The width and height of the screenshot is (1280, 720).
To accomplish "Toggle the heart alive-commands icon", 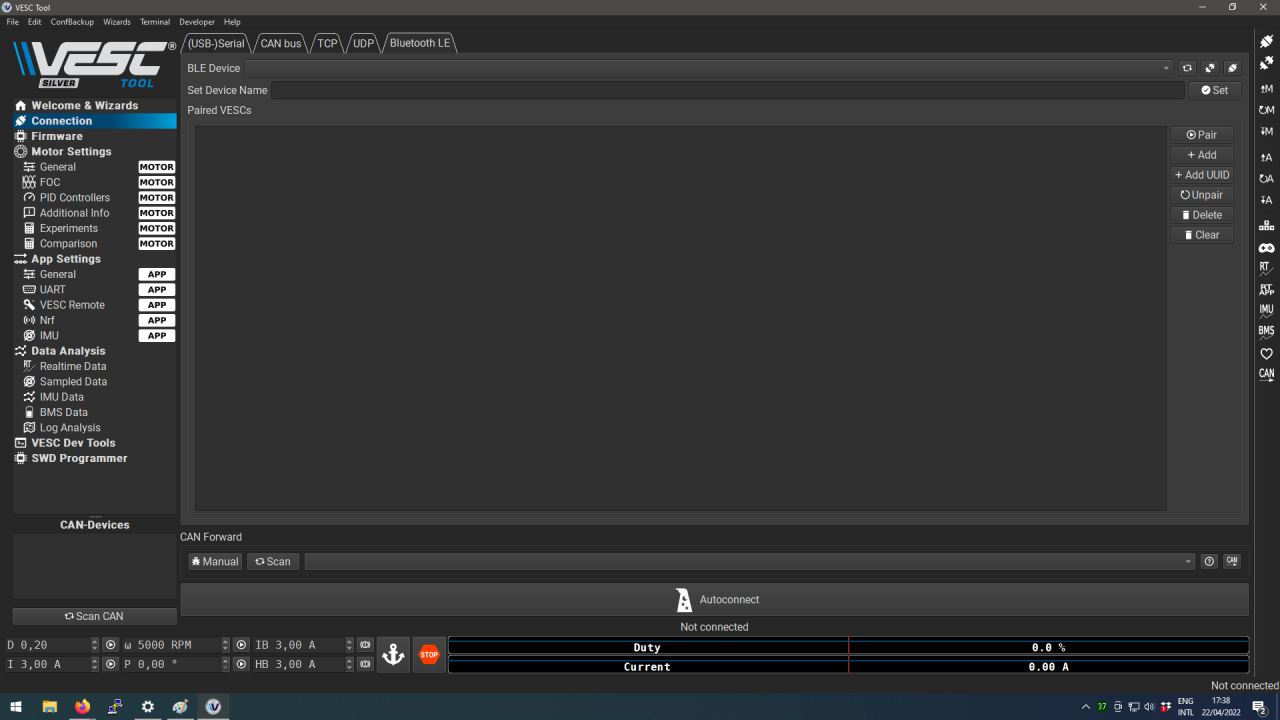I will 1266,353.
